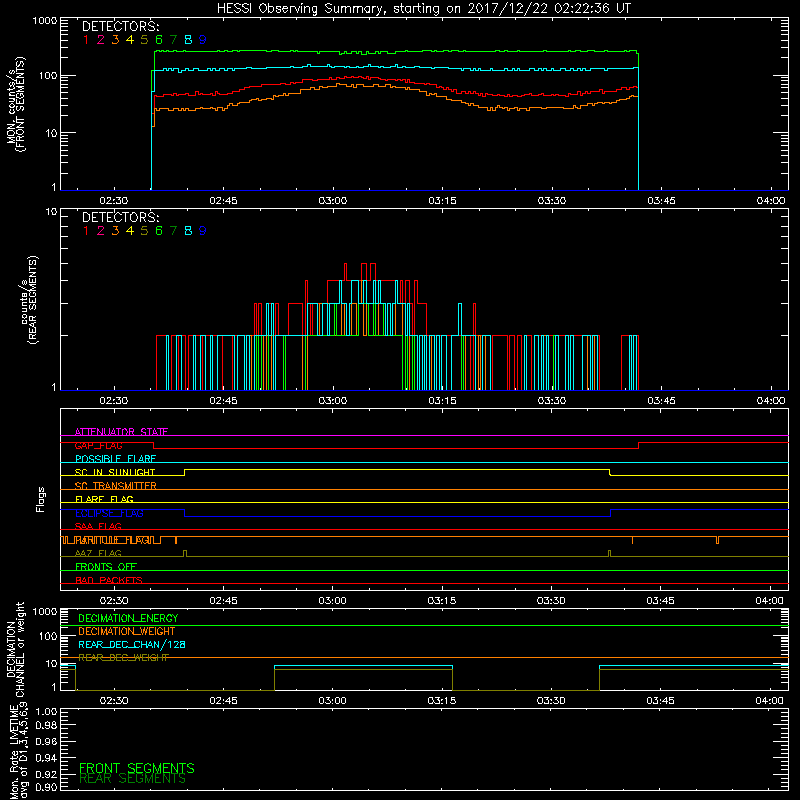Click the REAR SEGMENTS livetime legend text
800x800 pixels.
(132, 779)
